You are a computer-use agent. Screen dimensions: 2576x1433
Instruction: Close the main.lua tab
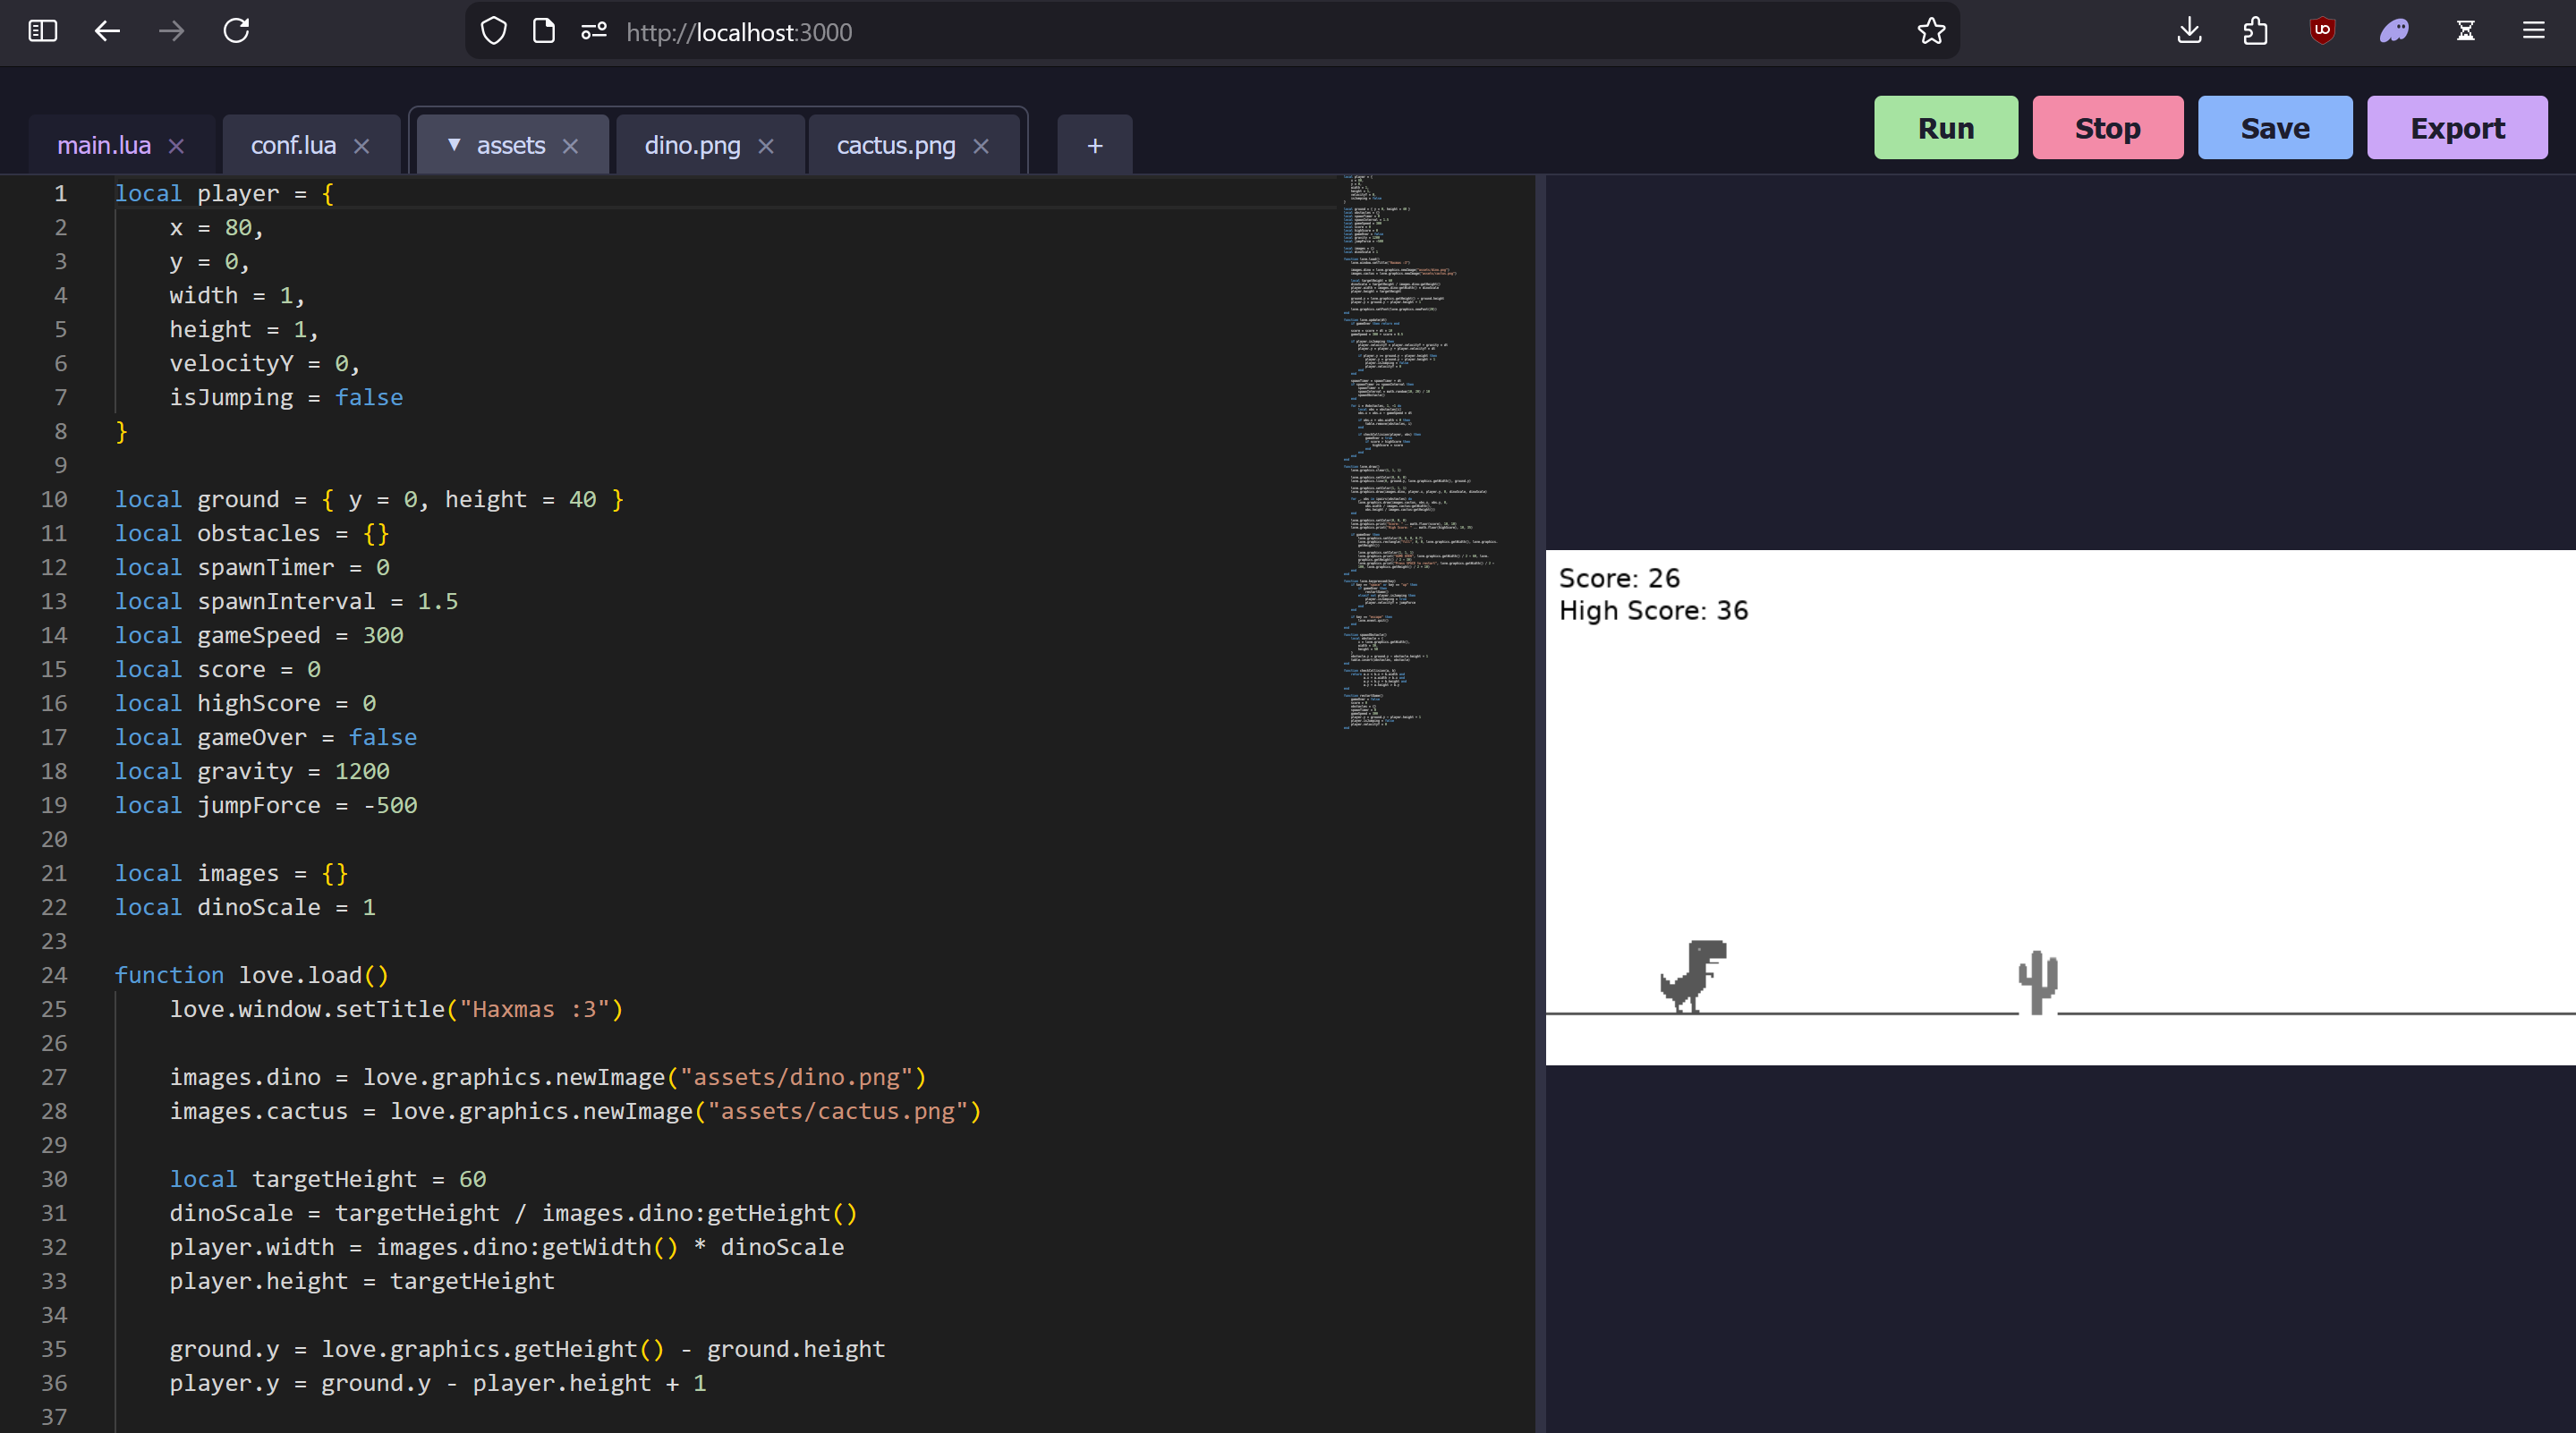click(176, 146)
